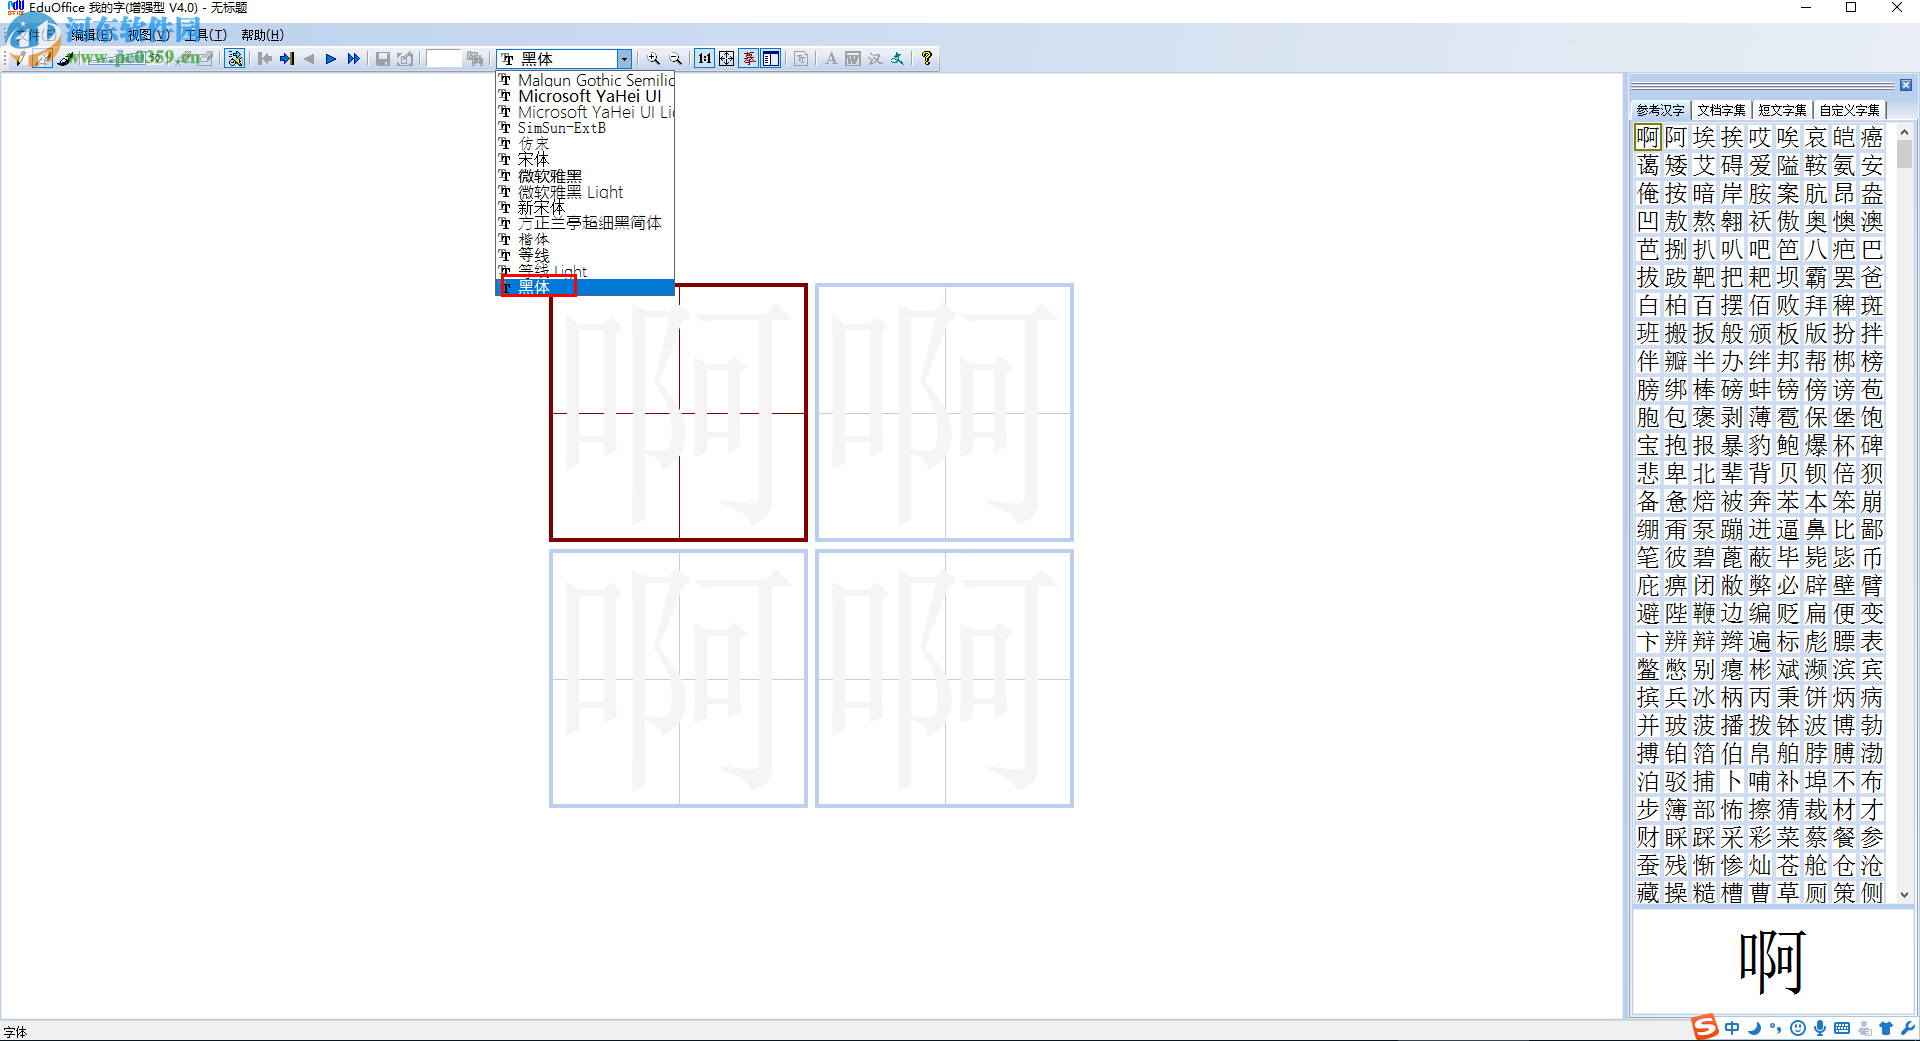Click the save document icon

pos(383,59)
